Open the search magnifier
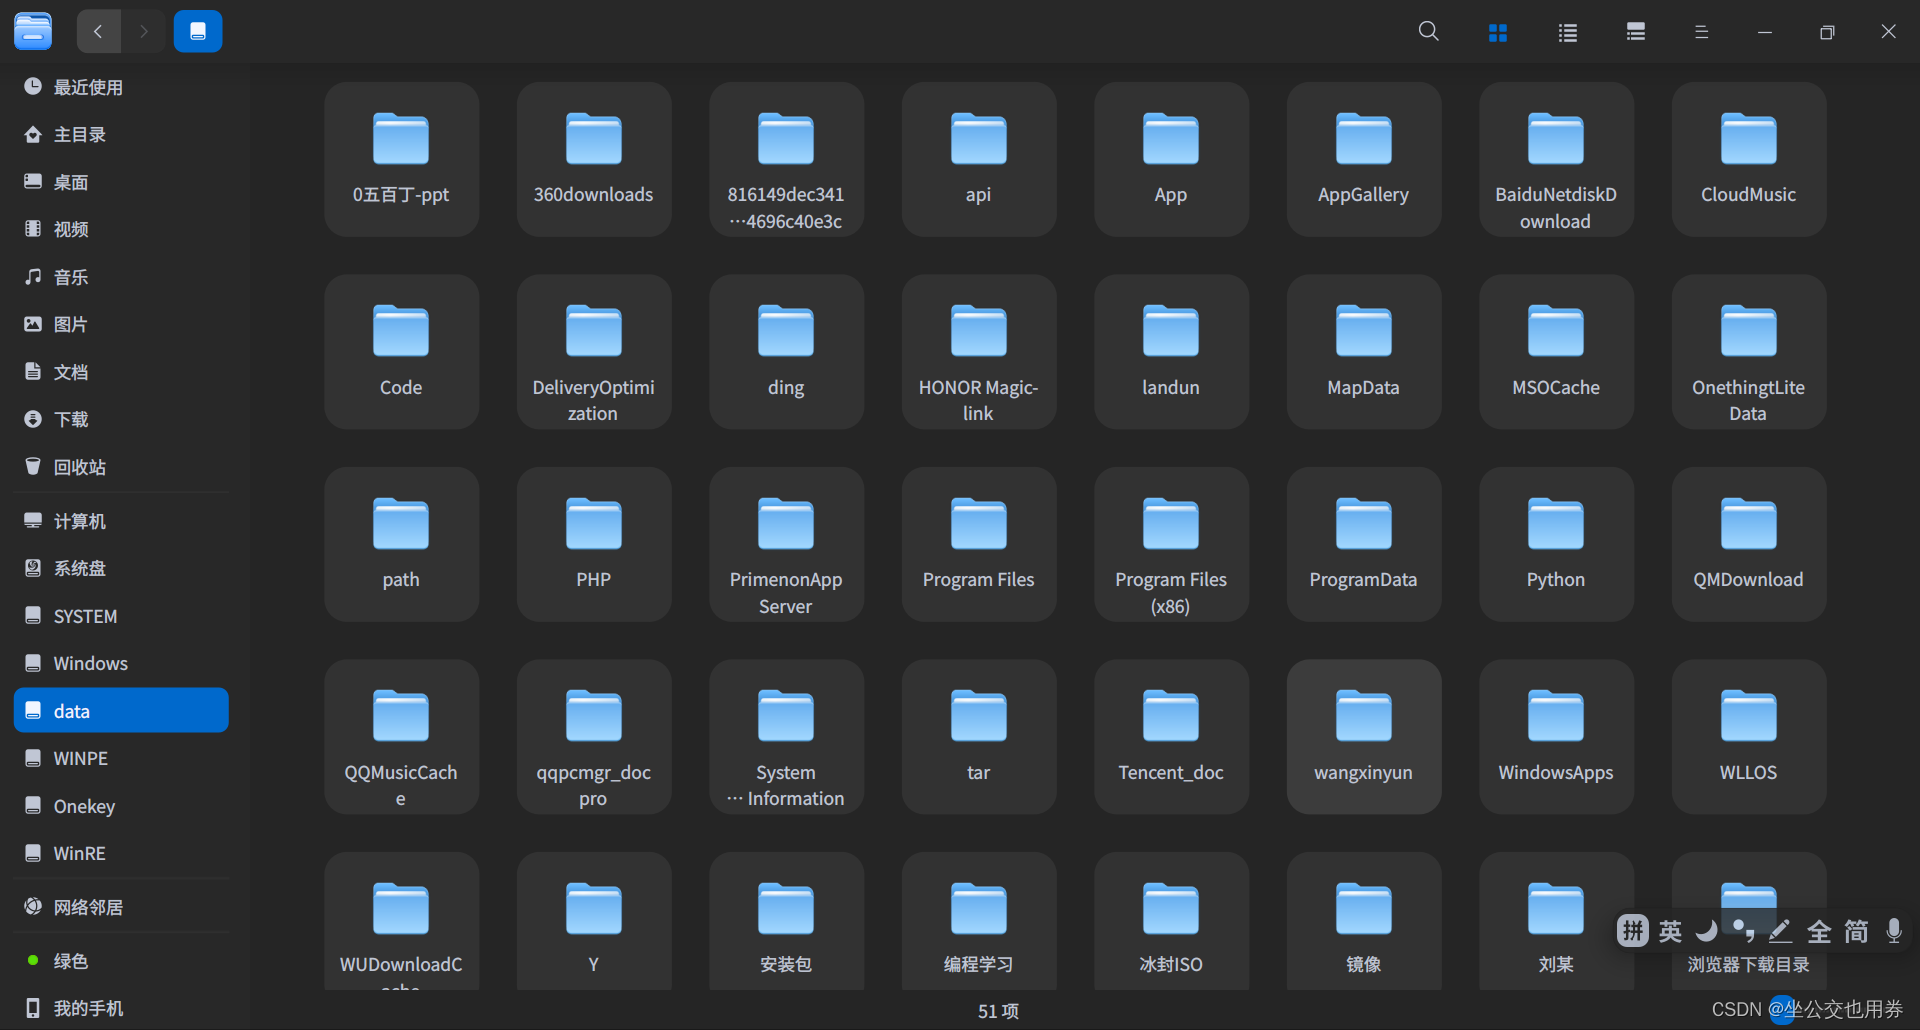This screenshot has width=1920, height=1030. (1429, 32)
